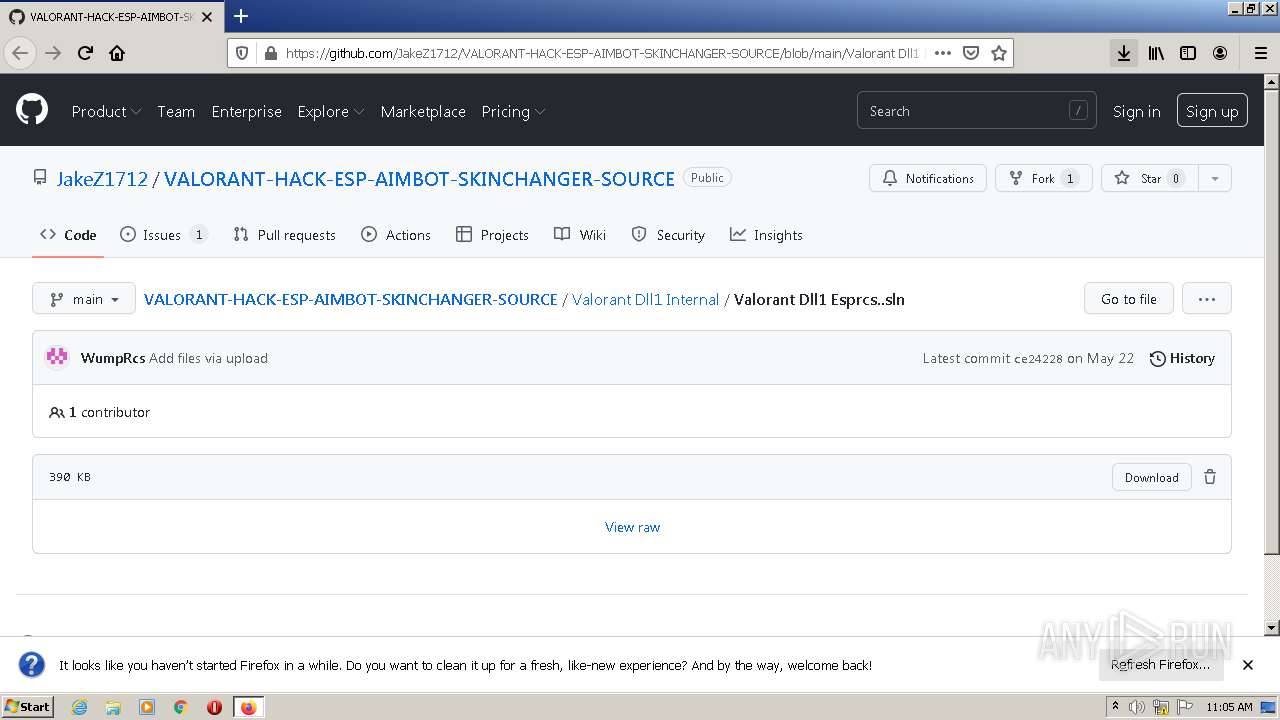Switch to the Insights tab
The height and width of the screenshot is (720, 1280).
click(x=766, y=235)
